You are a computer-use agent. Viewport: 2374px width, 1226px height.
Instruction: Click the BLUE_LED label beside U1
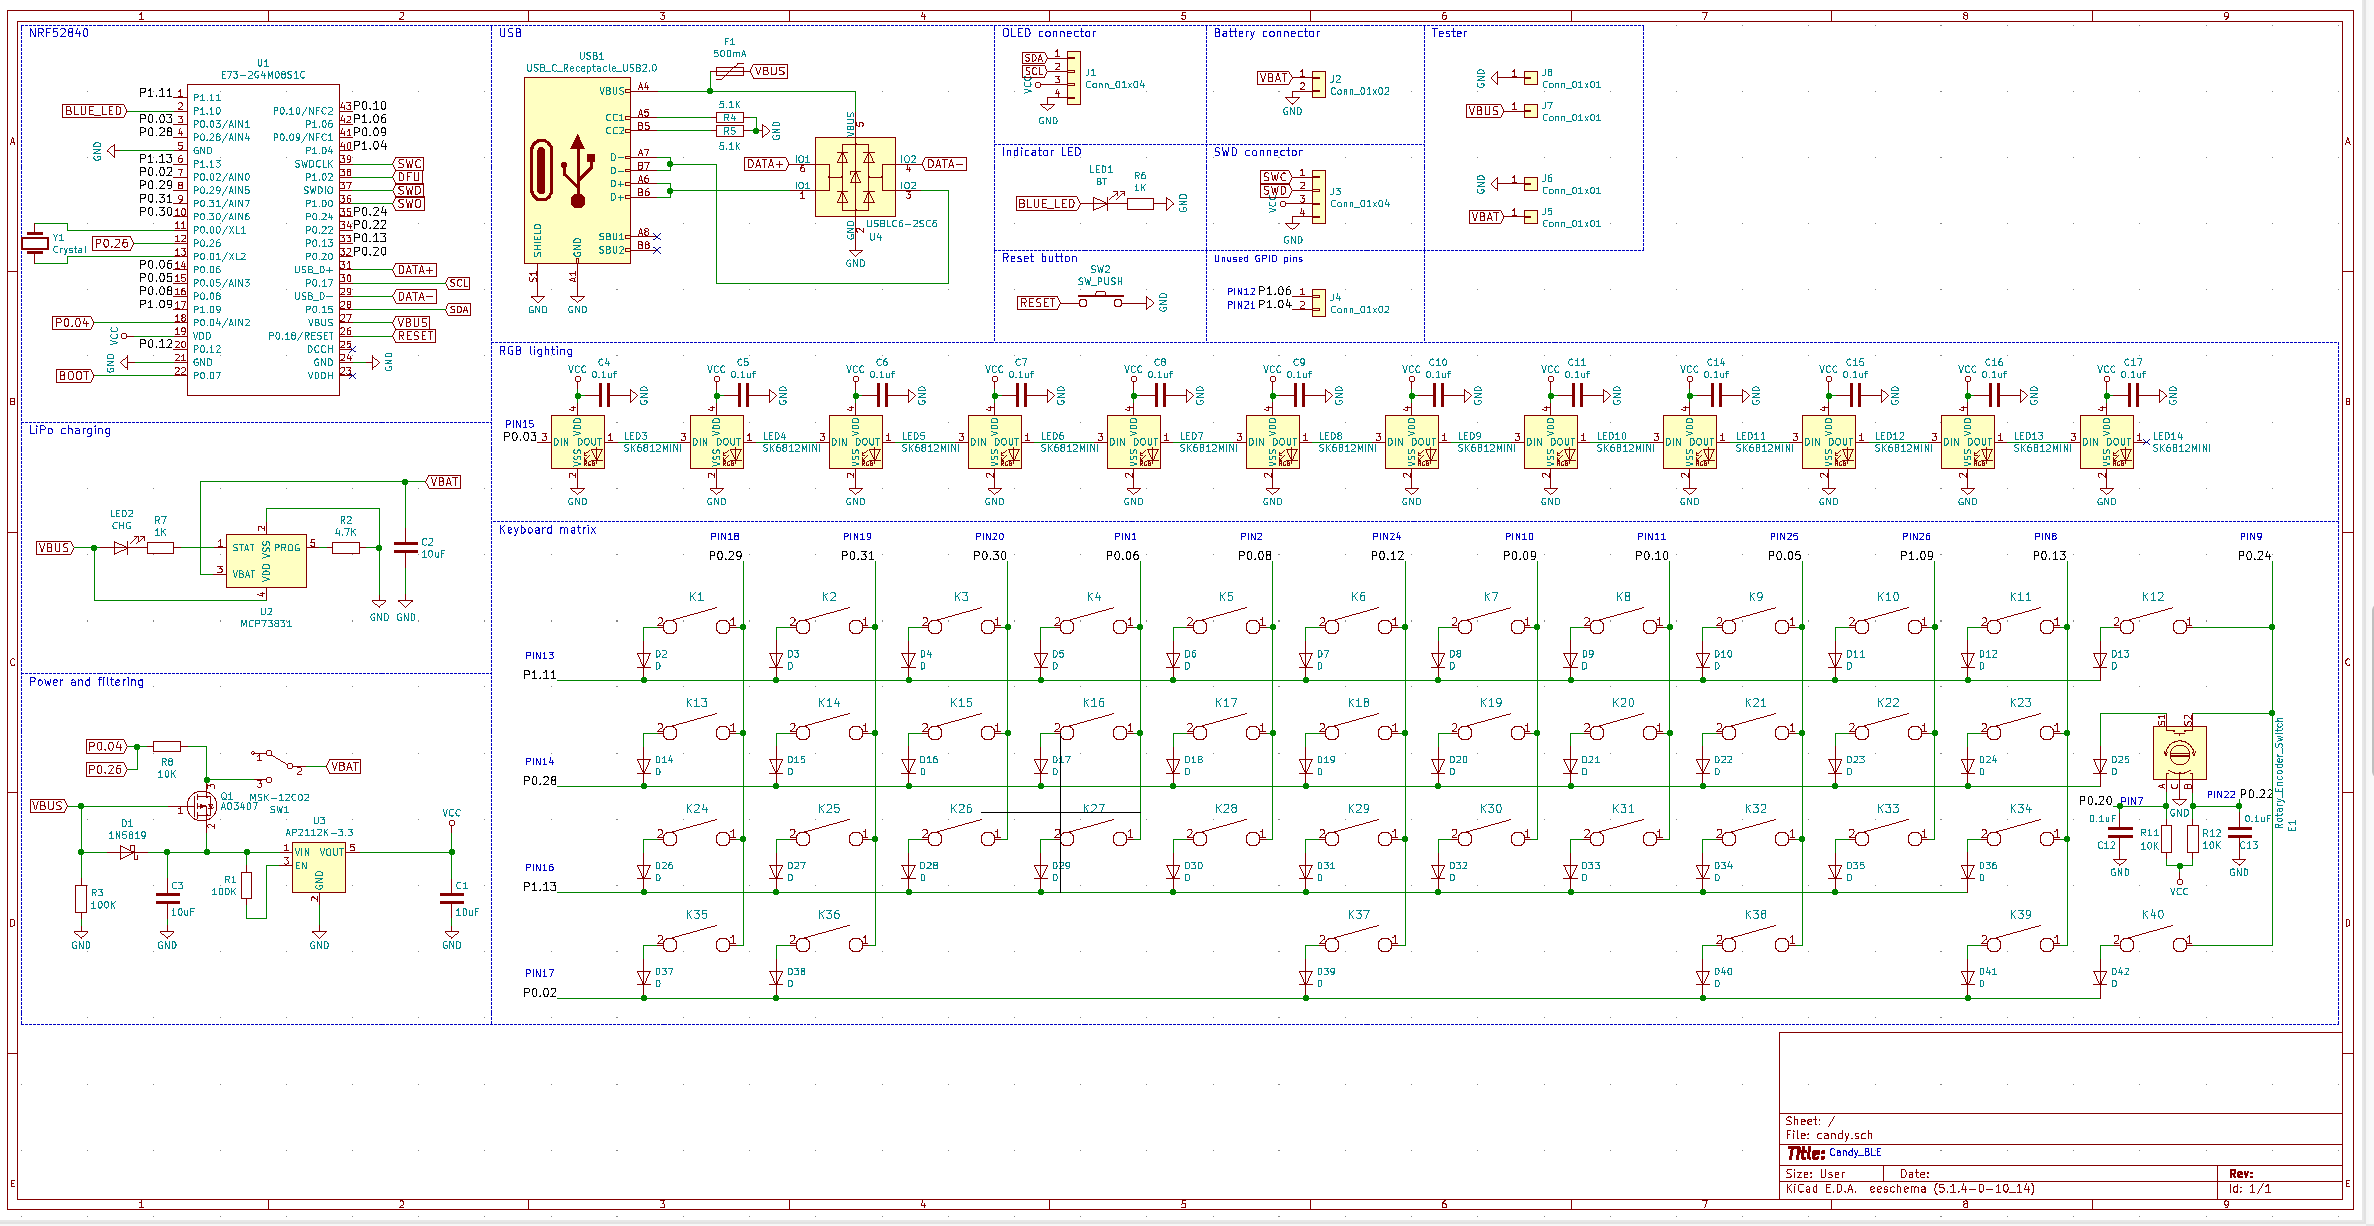click(x=95, y=111)
